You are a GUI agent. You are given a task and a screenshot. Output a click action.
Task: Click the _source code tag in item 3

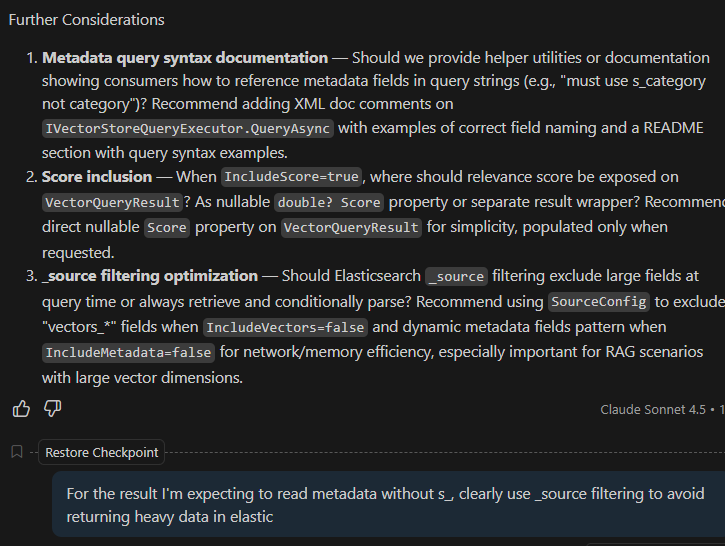coord(456,277)
